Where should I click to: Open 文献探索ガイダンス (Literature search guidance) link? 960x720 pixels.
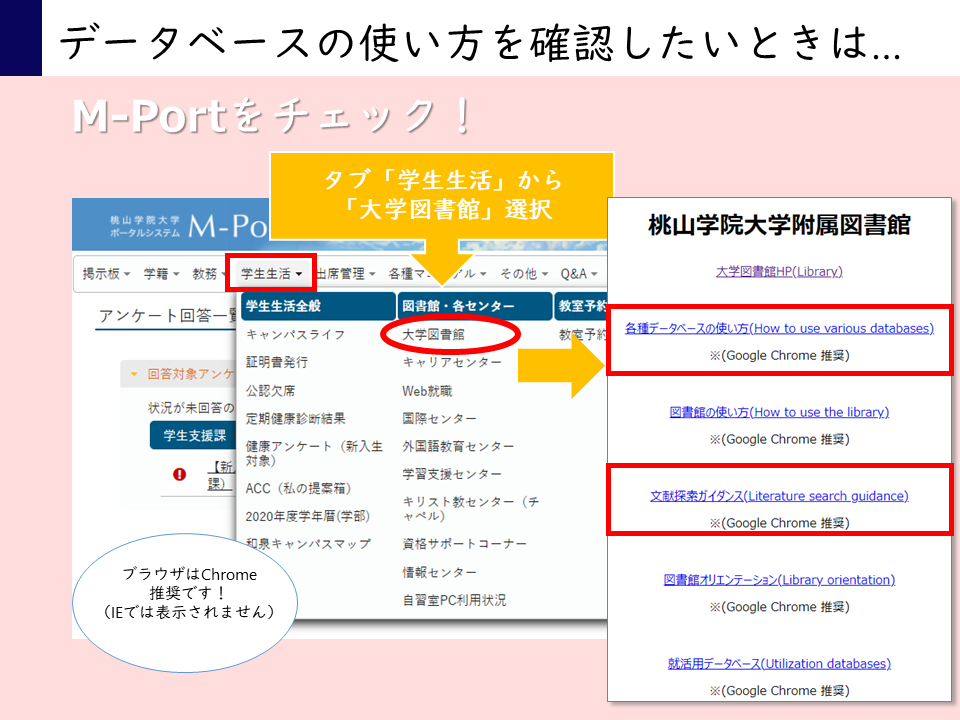[x=779, y=496]
